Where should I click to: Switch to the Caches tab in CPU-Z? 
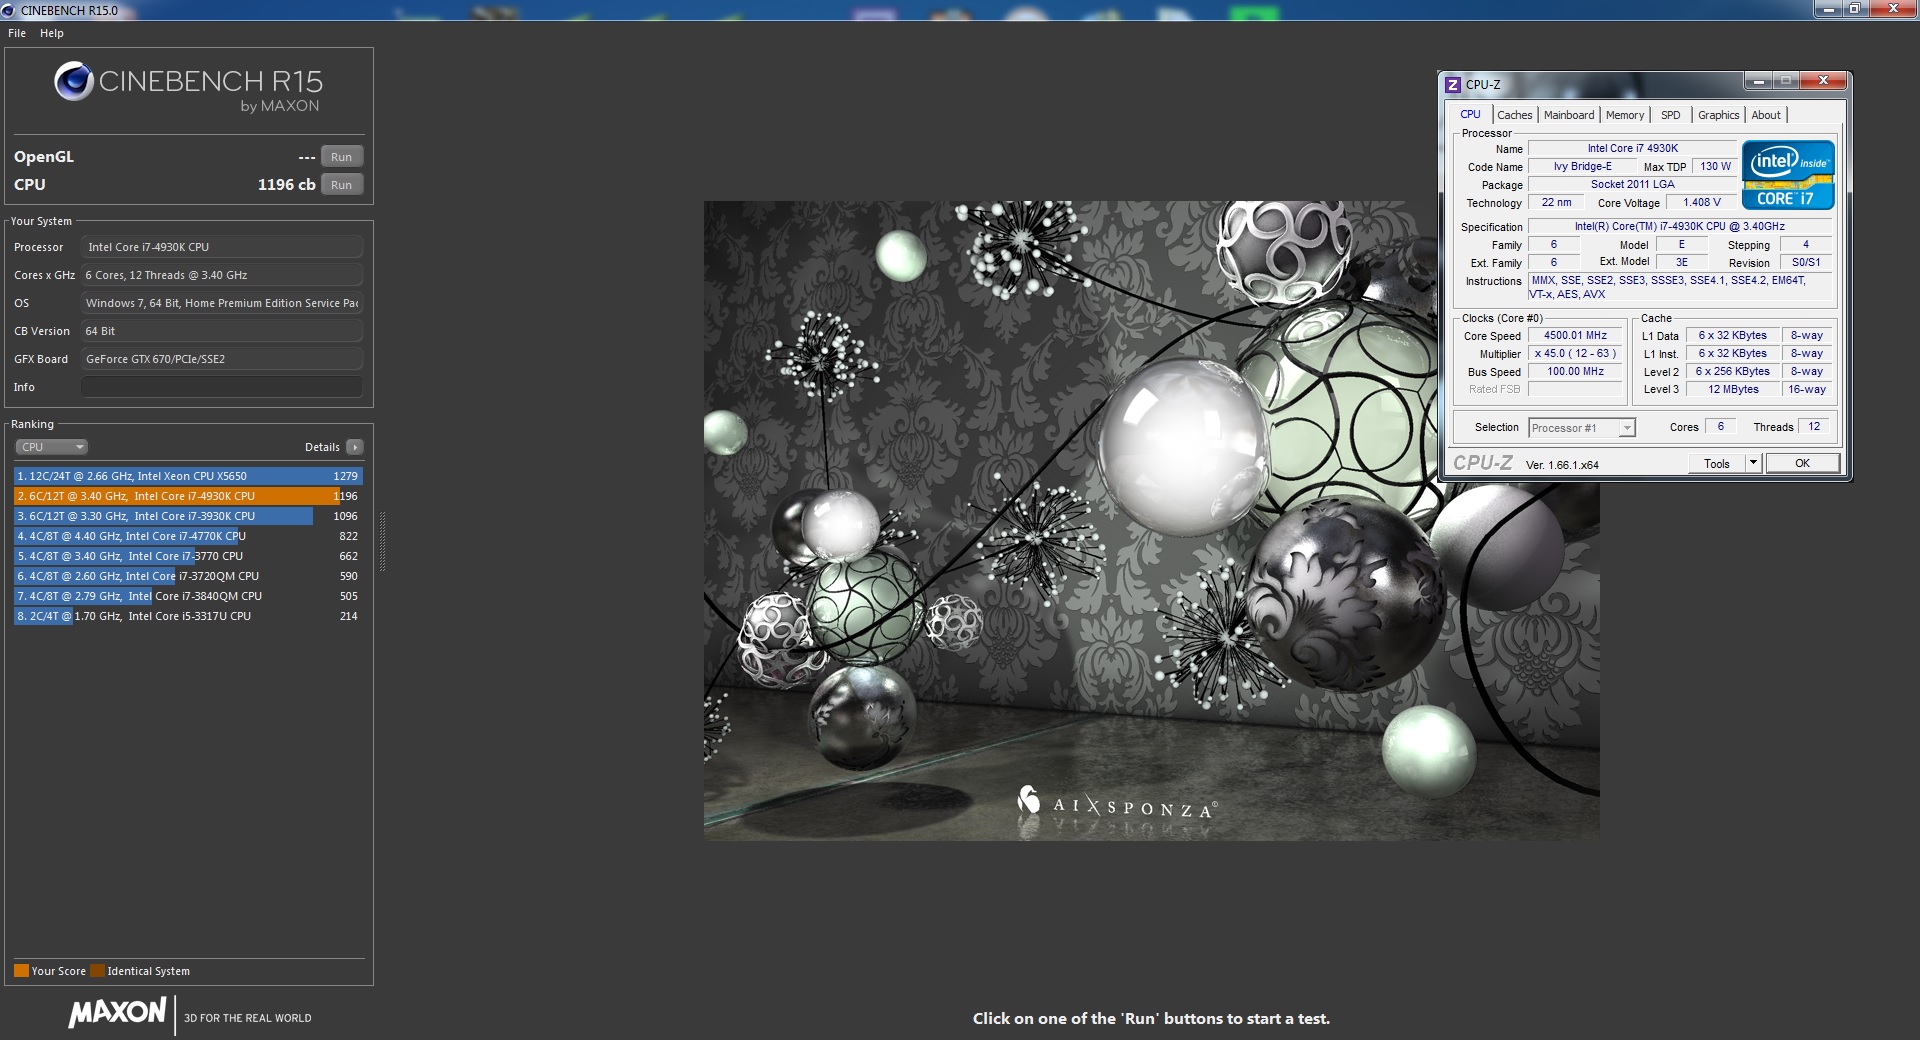click(1514, 115)
